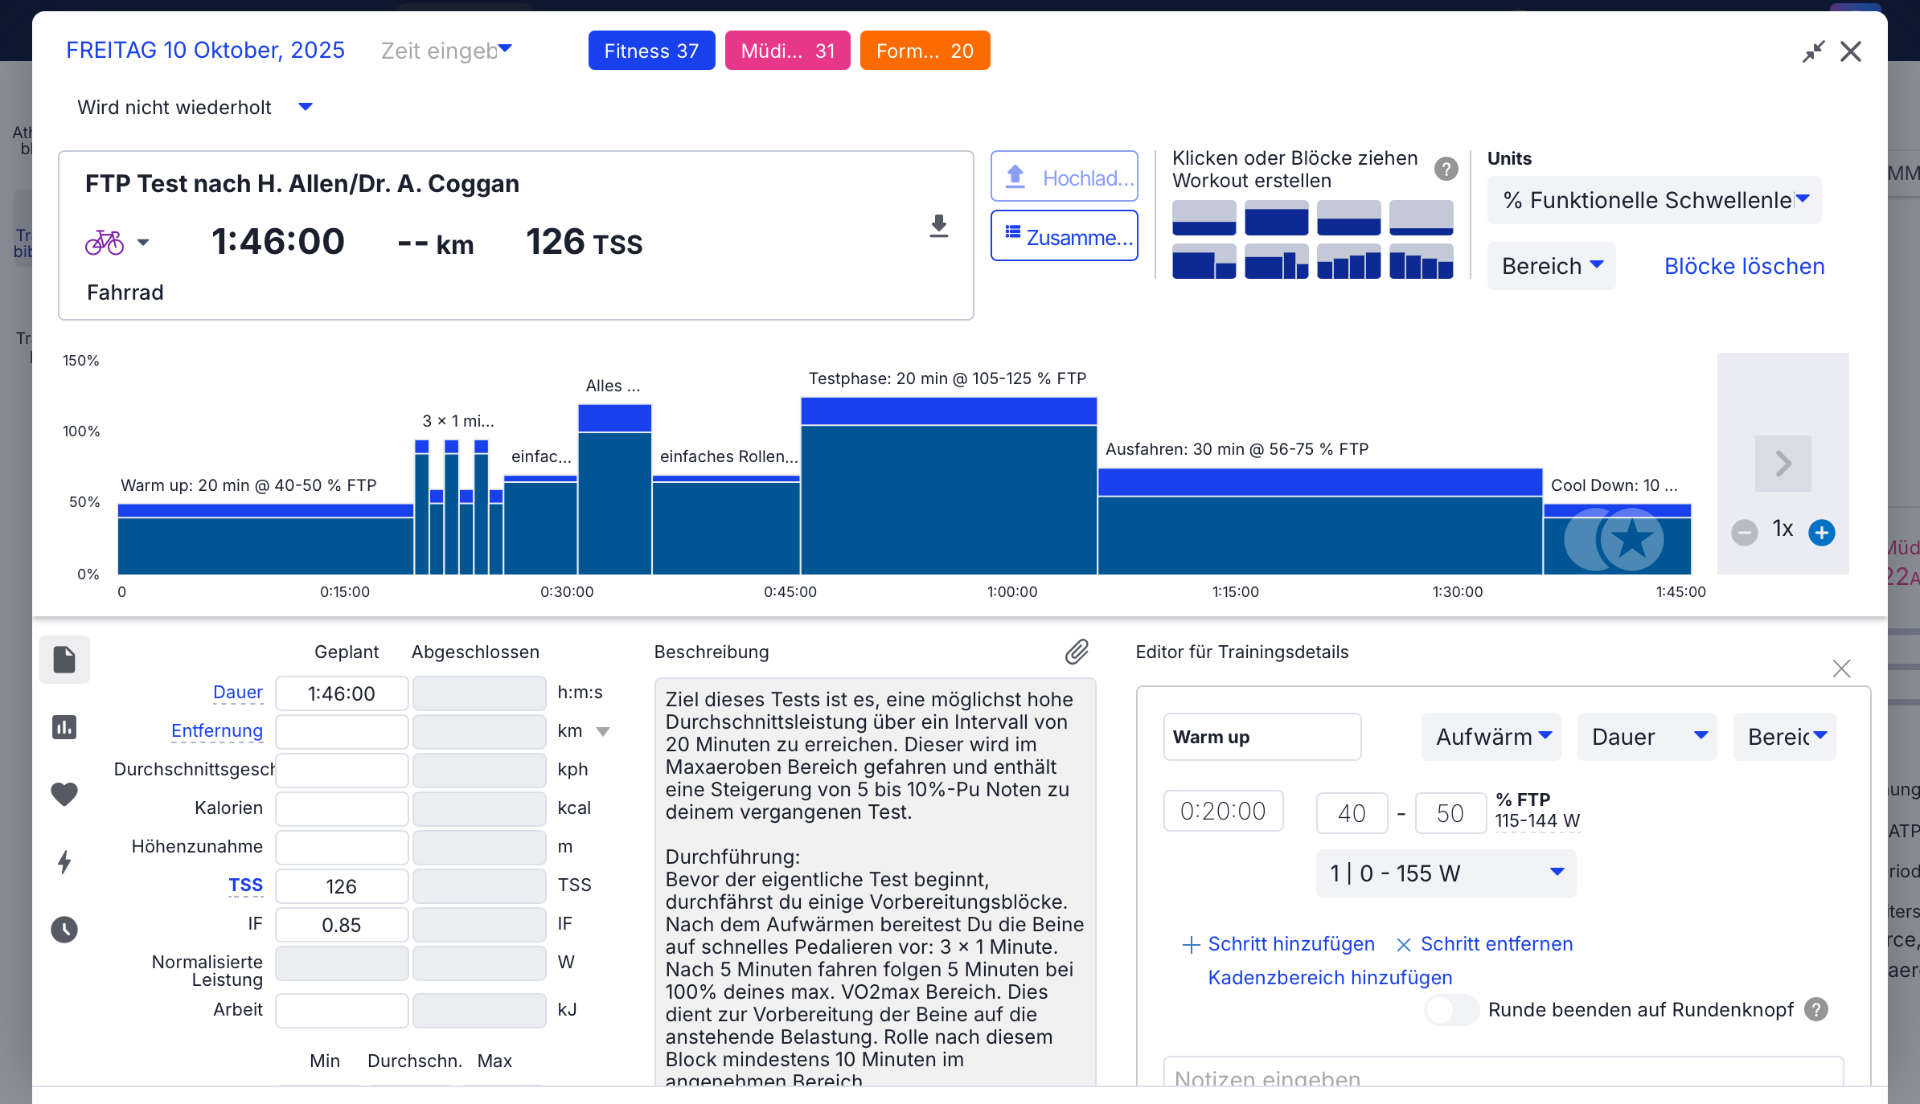Open the 'Aufwärm' step type dropdown
Screen dimensions: 1920x1104
pyautogui.click(x=1491, y=737)
